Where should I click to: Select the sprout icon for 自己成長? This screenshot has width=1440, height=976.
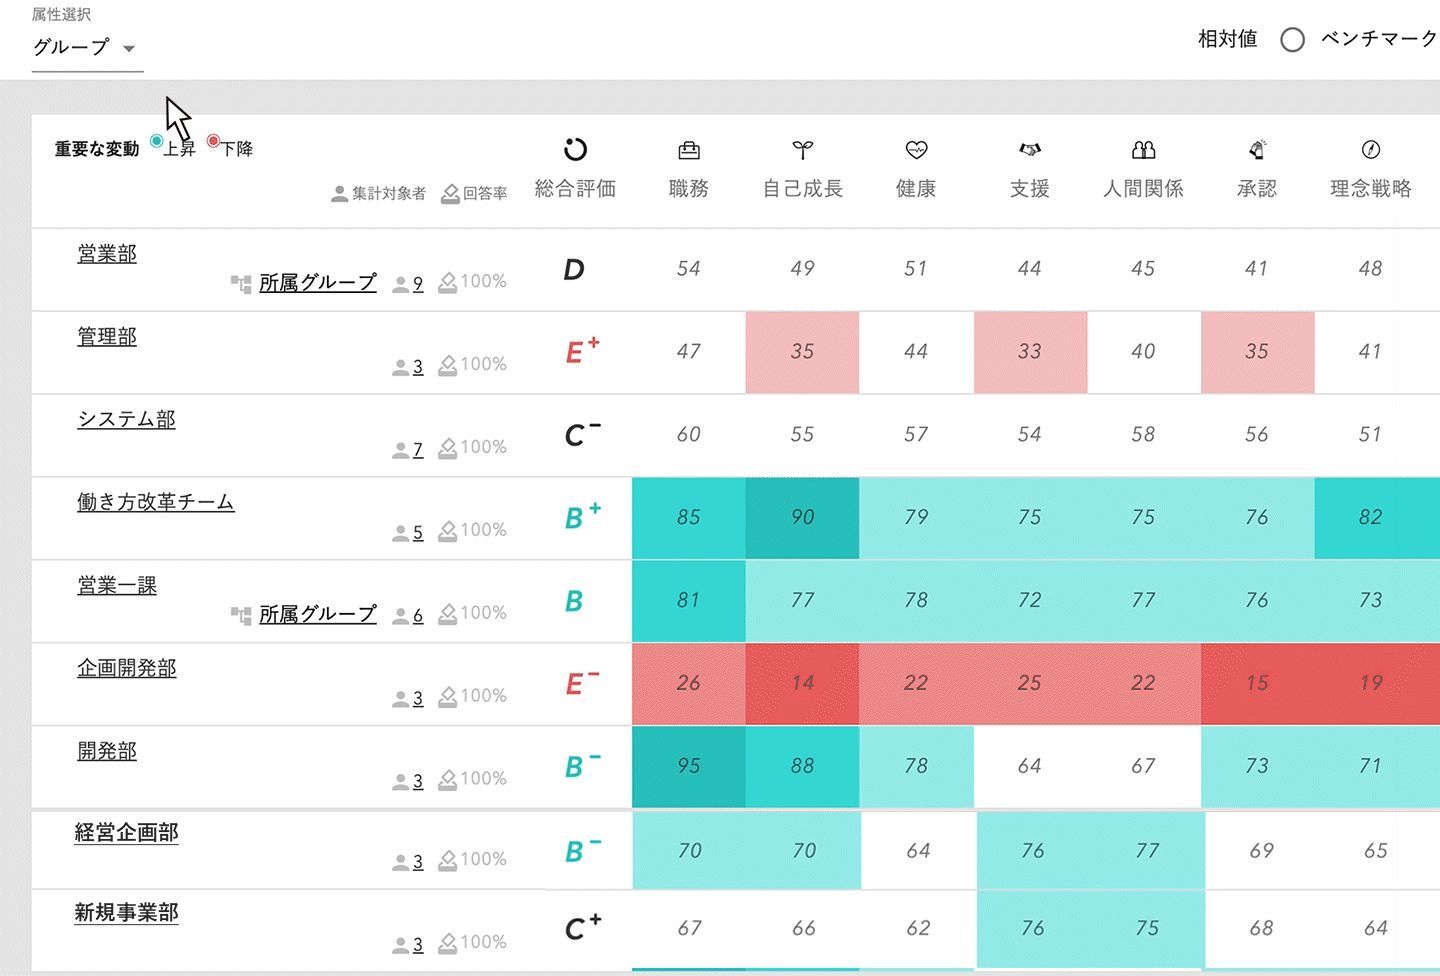(x=802, y=150)
